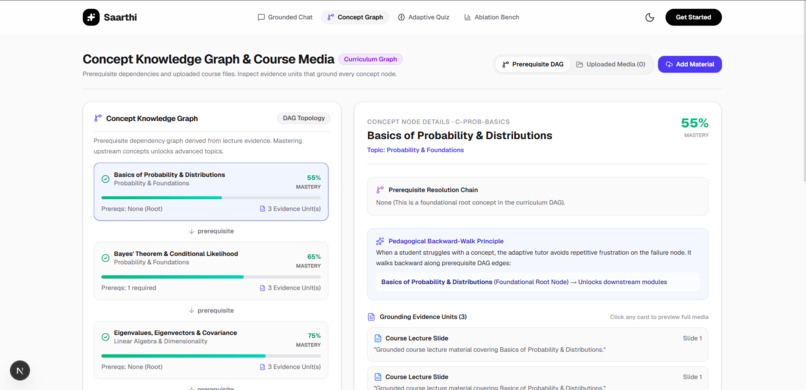
Task: Click the 65% mastery value
Action: pos(314,257)
